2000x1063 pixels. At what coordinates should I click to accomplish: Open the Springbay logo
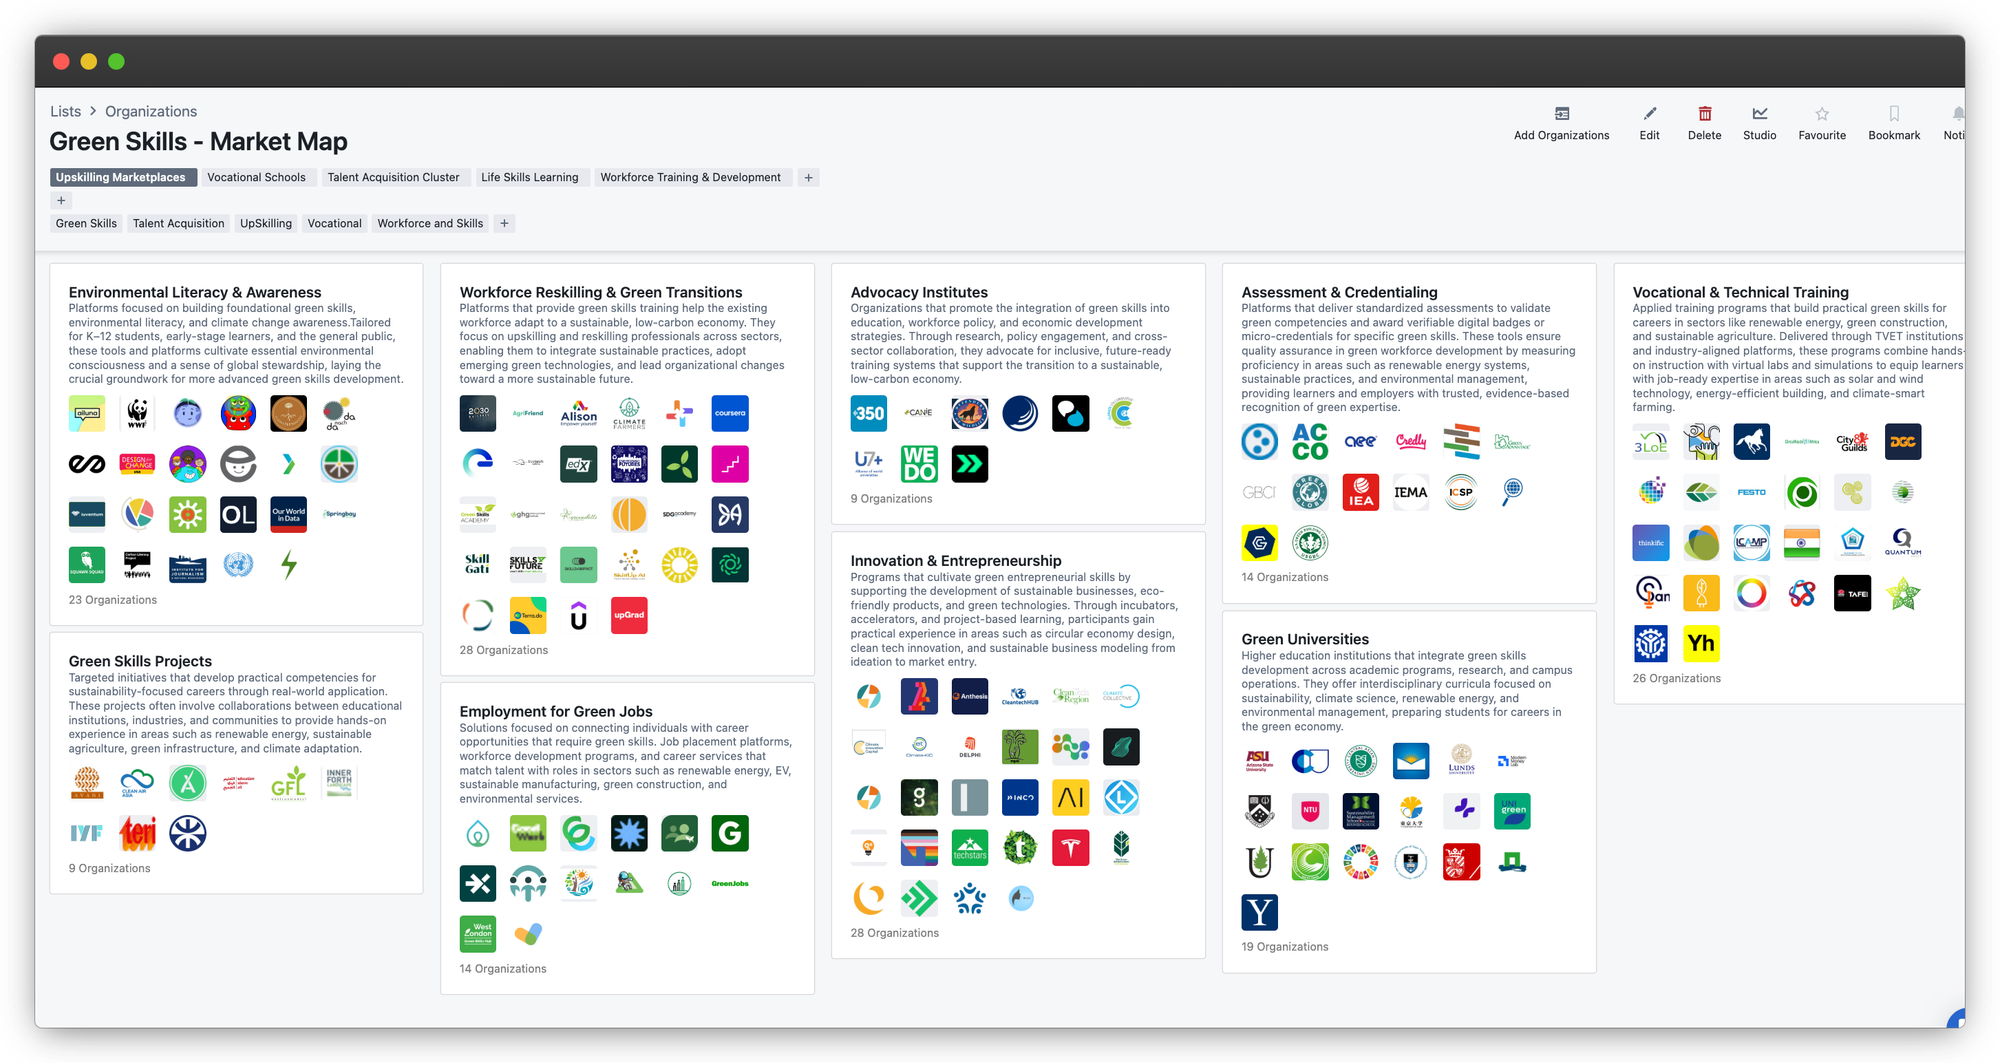[339, 514]
